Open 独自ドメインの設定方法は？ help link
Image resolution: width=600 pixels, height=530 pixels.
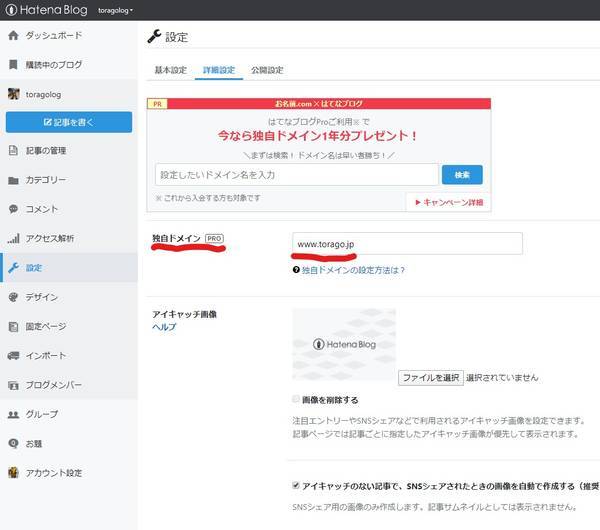click(x=353, y=270)
